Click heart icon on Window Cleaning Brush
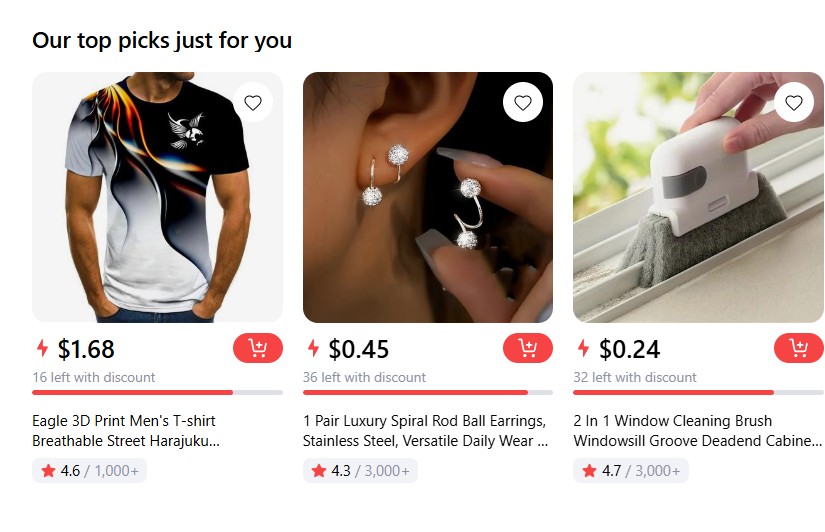825x532 pixels. [794, 102]
